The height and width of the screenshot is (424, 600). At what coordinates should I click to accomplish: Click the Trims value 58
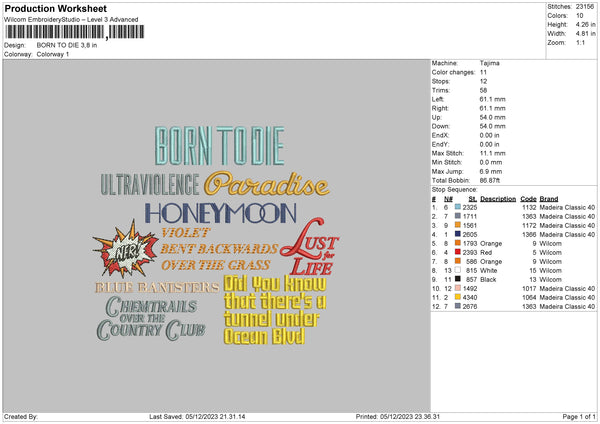(483, 90)
